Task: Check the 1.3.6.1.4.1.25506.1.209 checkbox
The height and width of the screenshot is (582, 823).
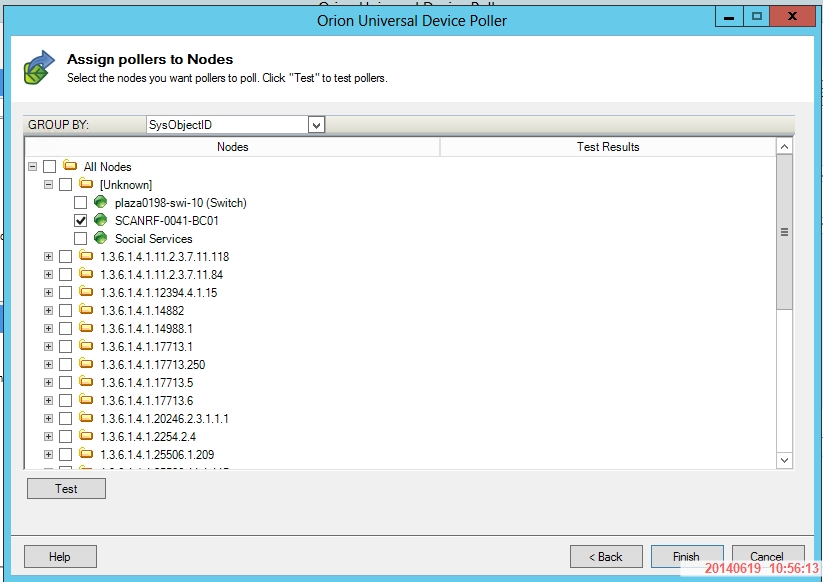Action: pos(66,454)
